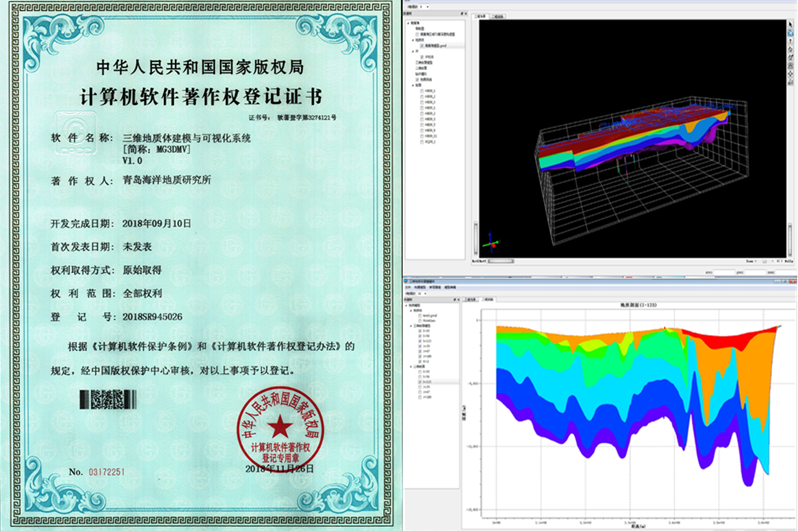
Task: Select the first view tab in the profile window
Action: click(470, 299)
